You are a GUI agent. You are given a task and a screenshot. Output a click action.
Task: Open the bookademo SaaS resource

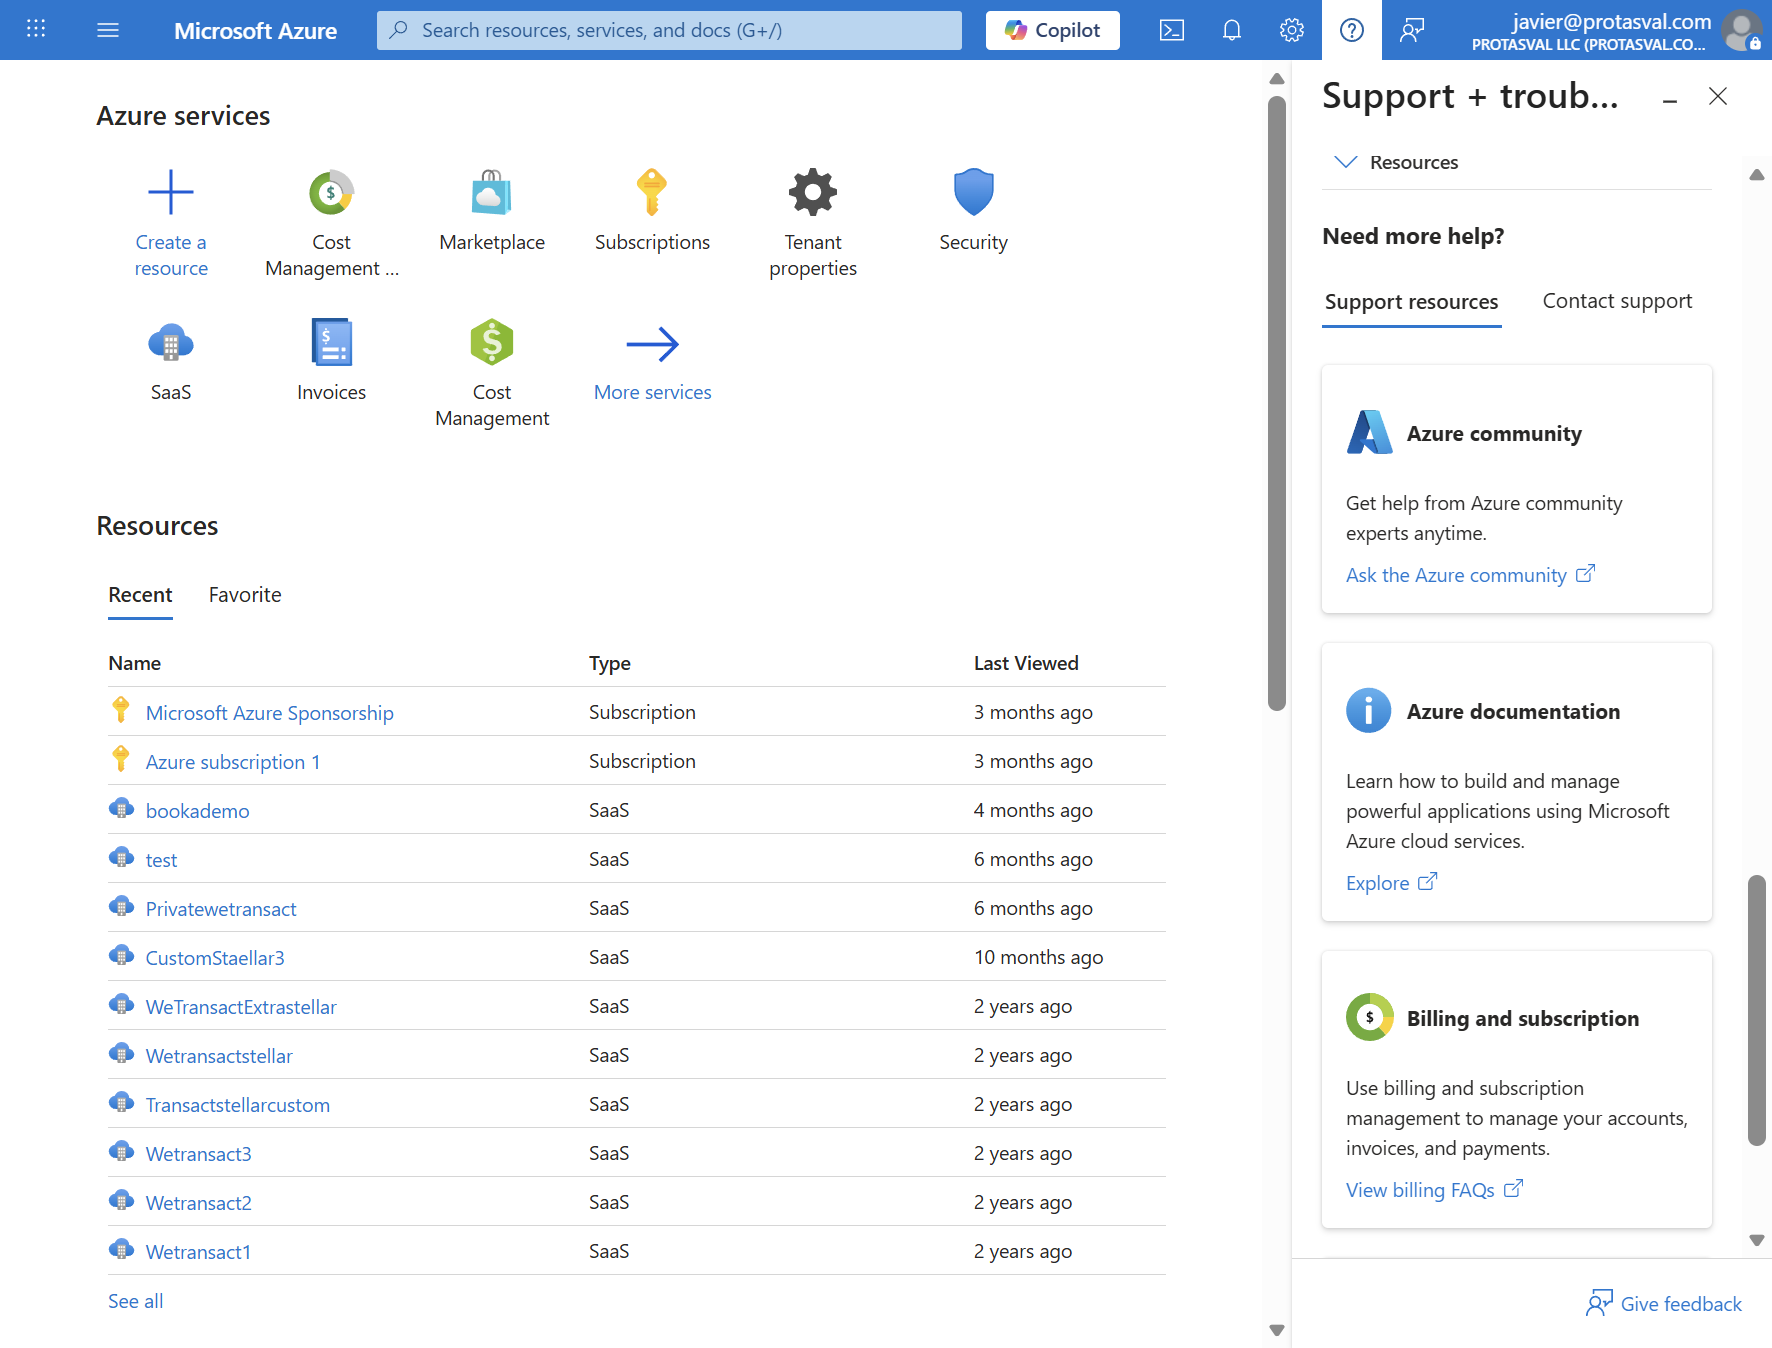pos(197,811)
